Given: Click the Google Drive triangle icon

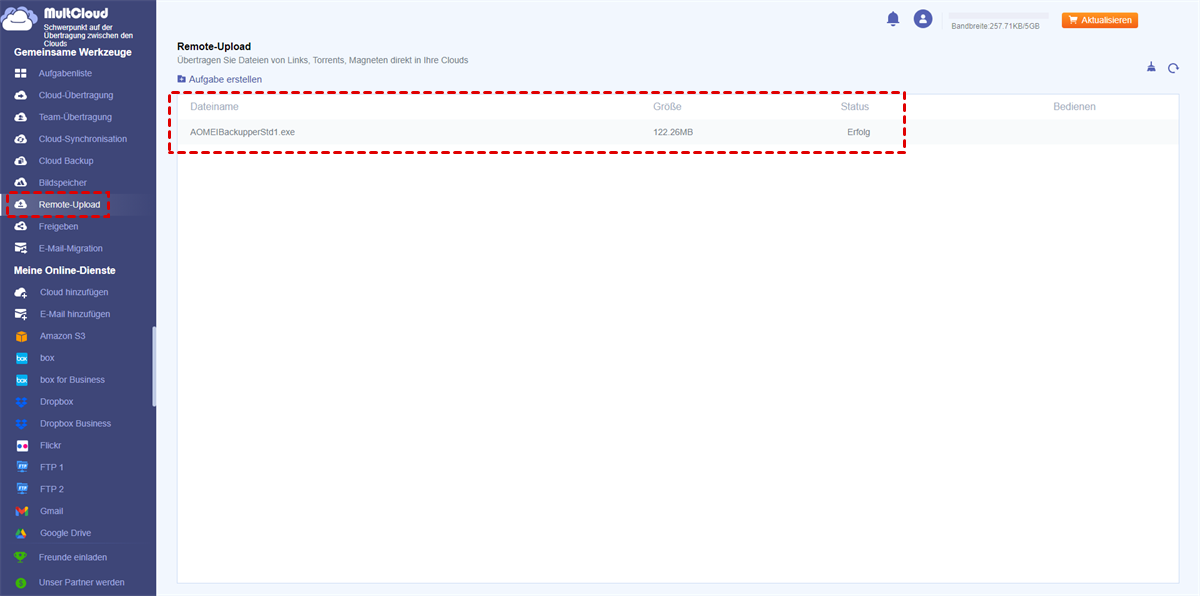Looking at the screenshot, I should (21, 533).
